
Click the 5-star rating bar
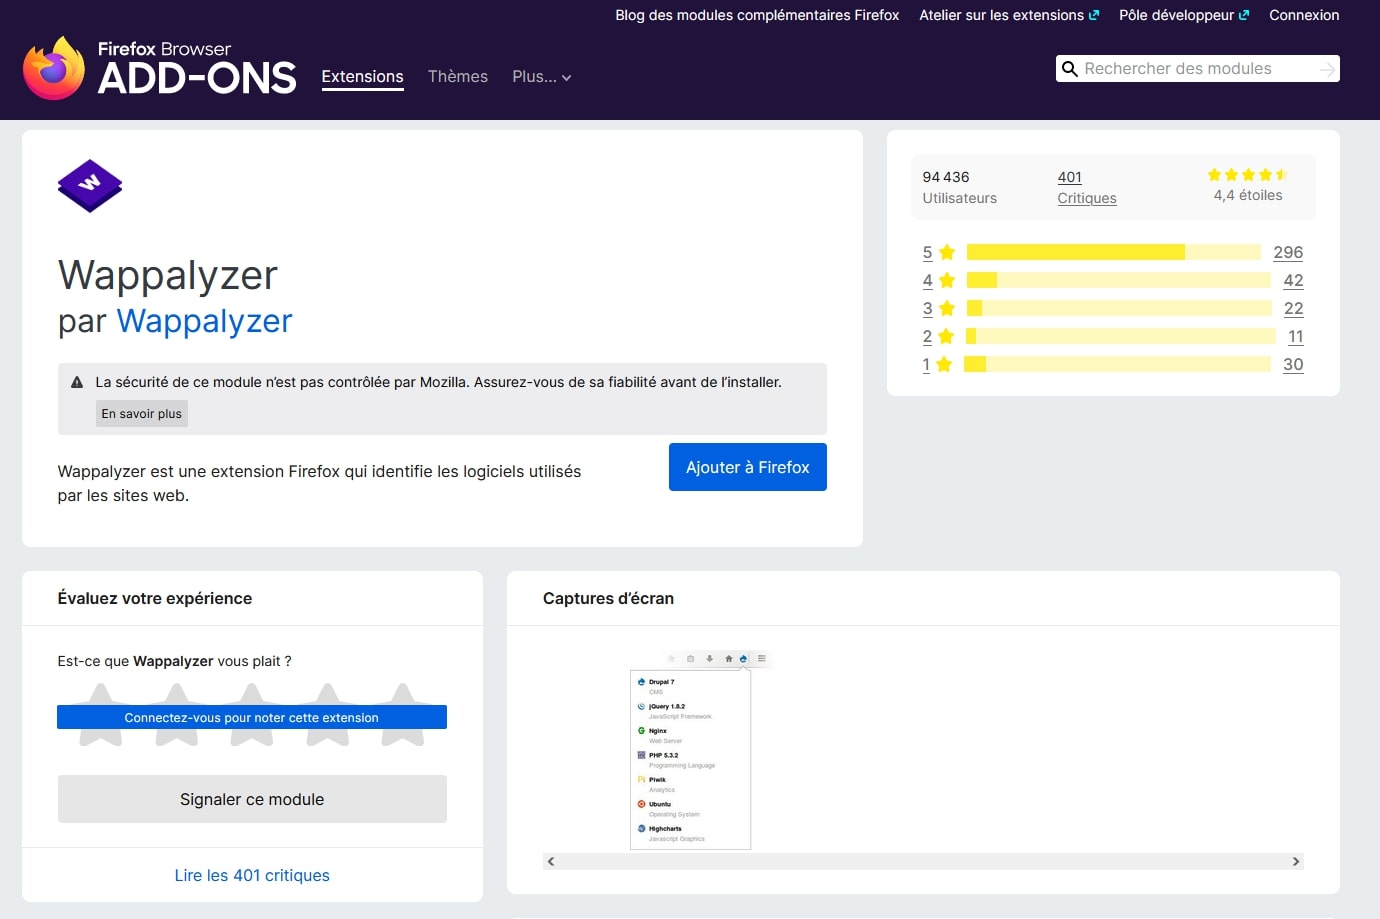pyautogui.click(x=1114, y=252)
